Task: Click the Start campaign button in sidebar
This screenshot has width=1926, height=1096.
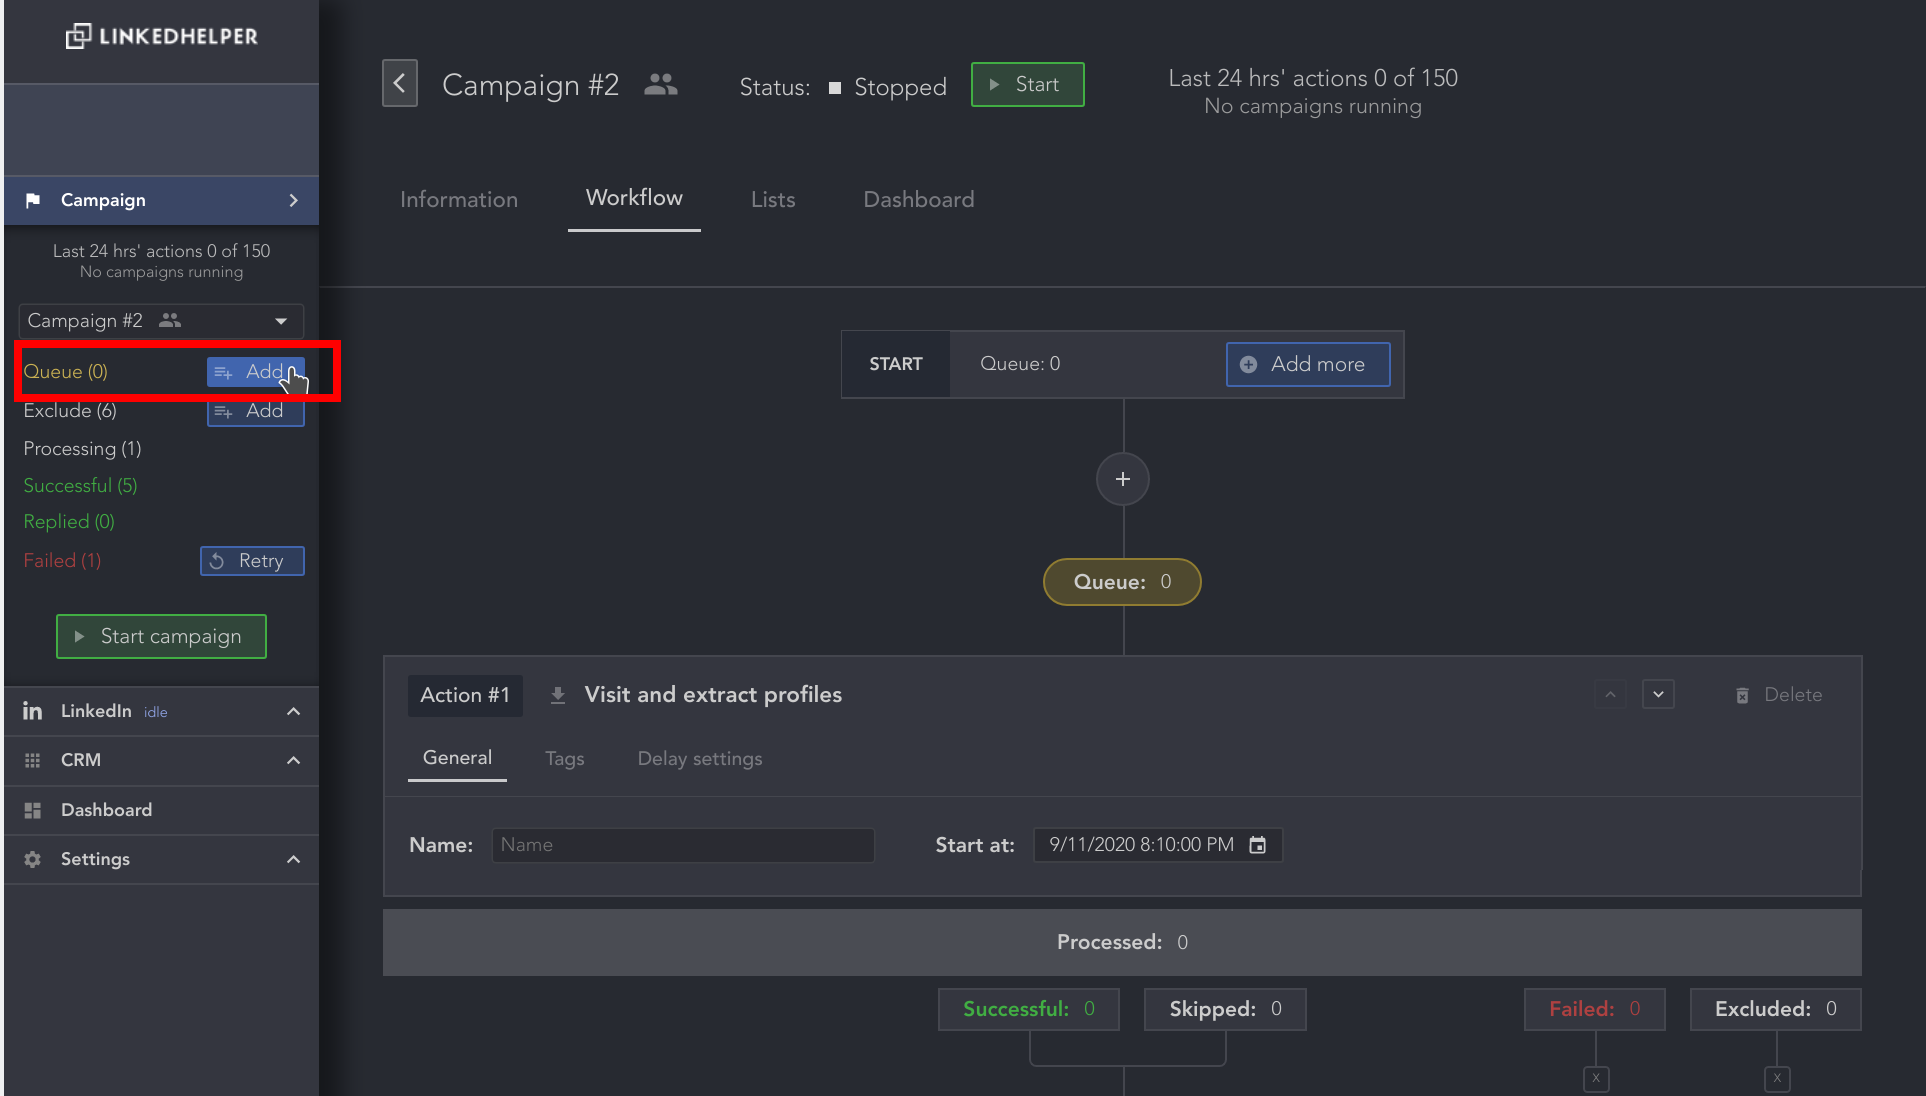Action: (161, 636)
